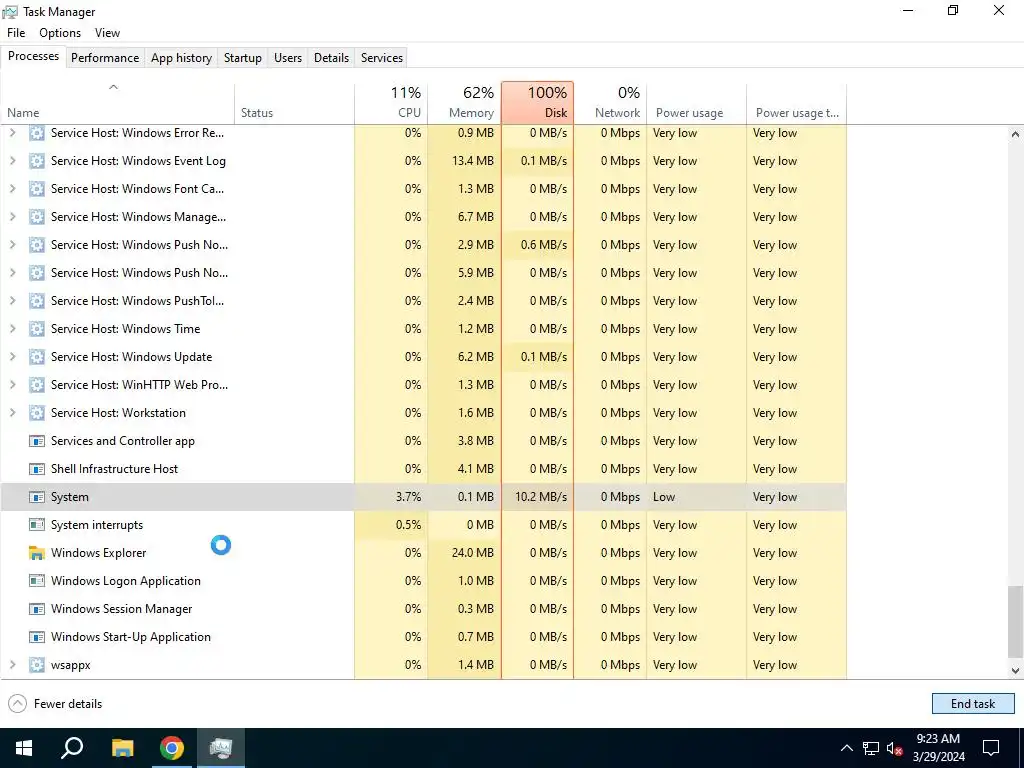
Task: Open the View menu
Action: tap(107, 33)
